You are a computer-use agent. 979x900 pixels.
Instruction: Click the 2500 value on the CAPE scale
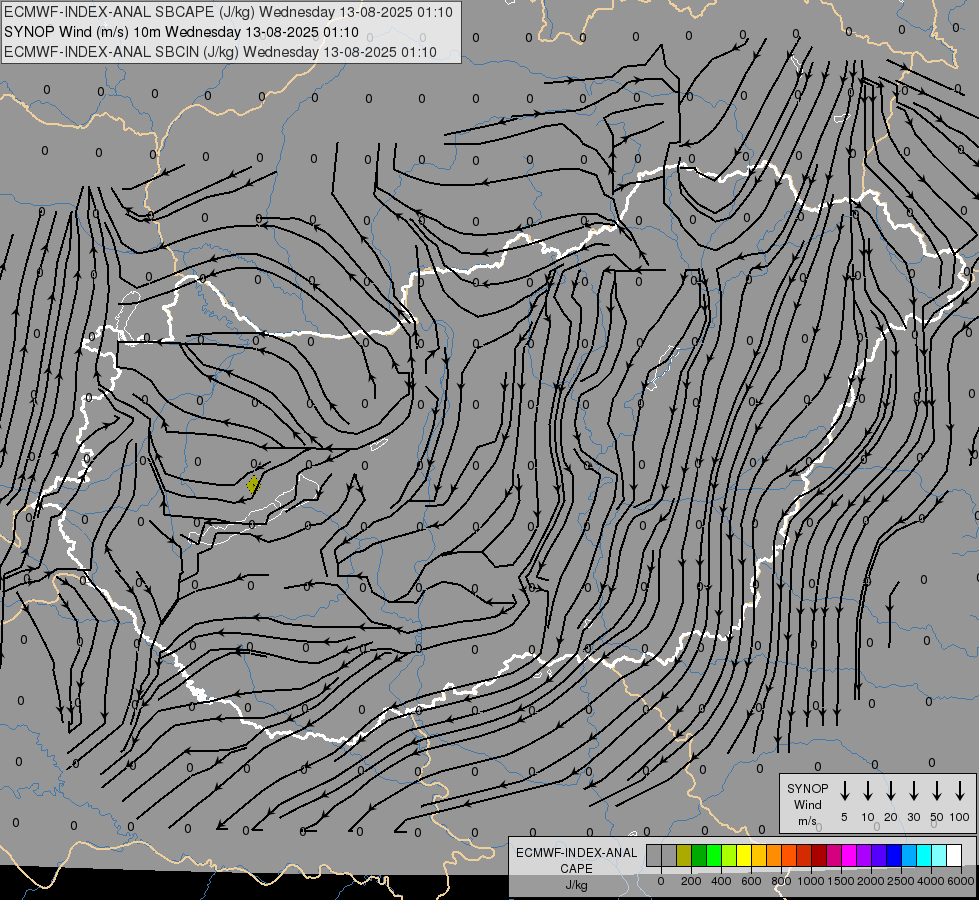point(901,881)
